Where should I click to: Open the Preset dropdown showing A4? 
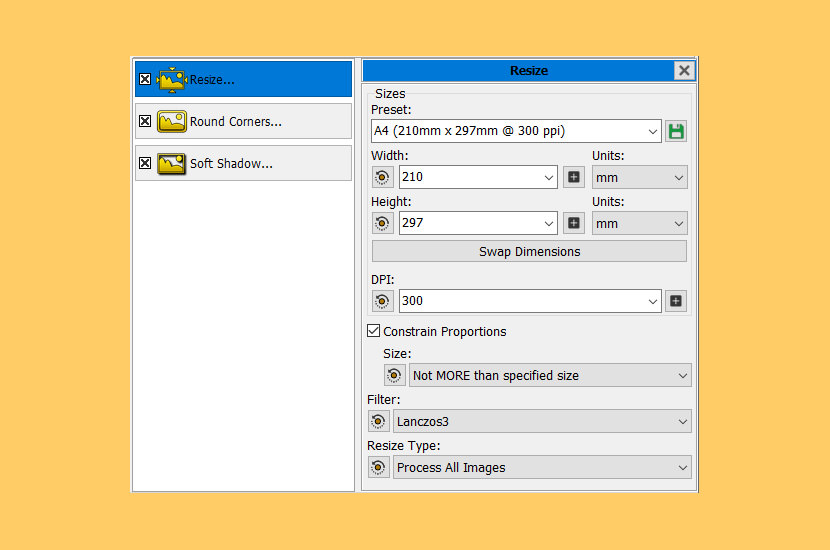[x=516, y=131]
